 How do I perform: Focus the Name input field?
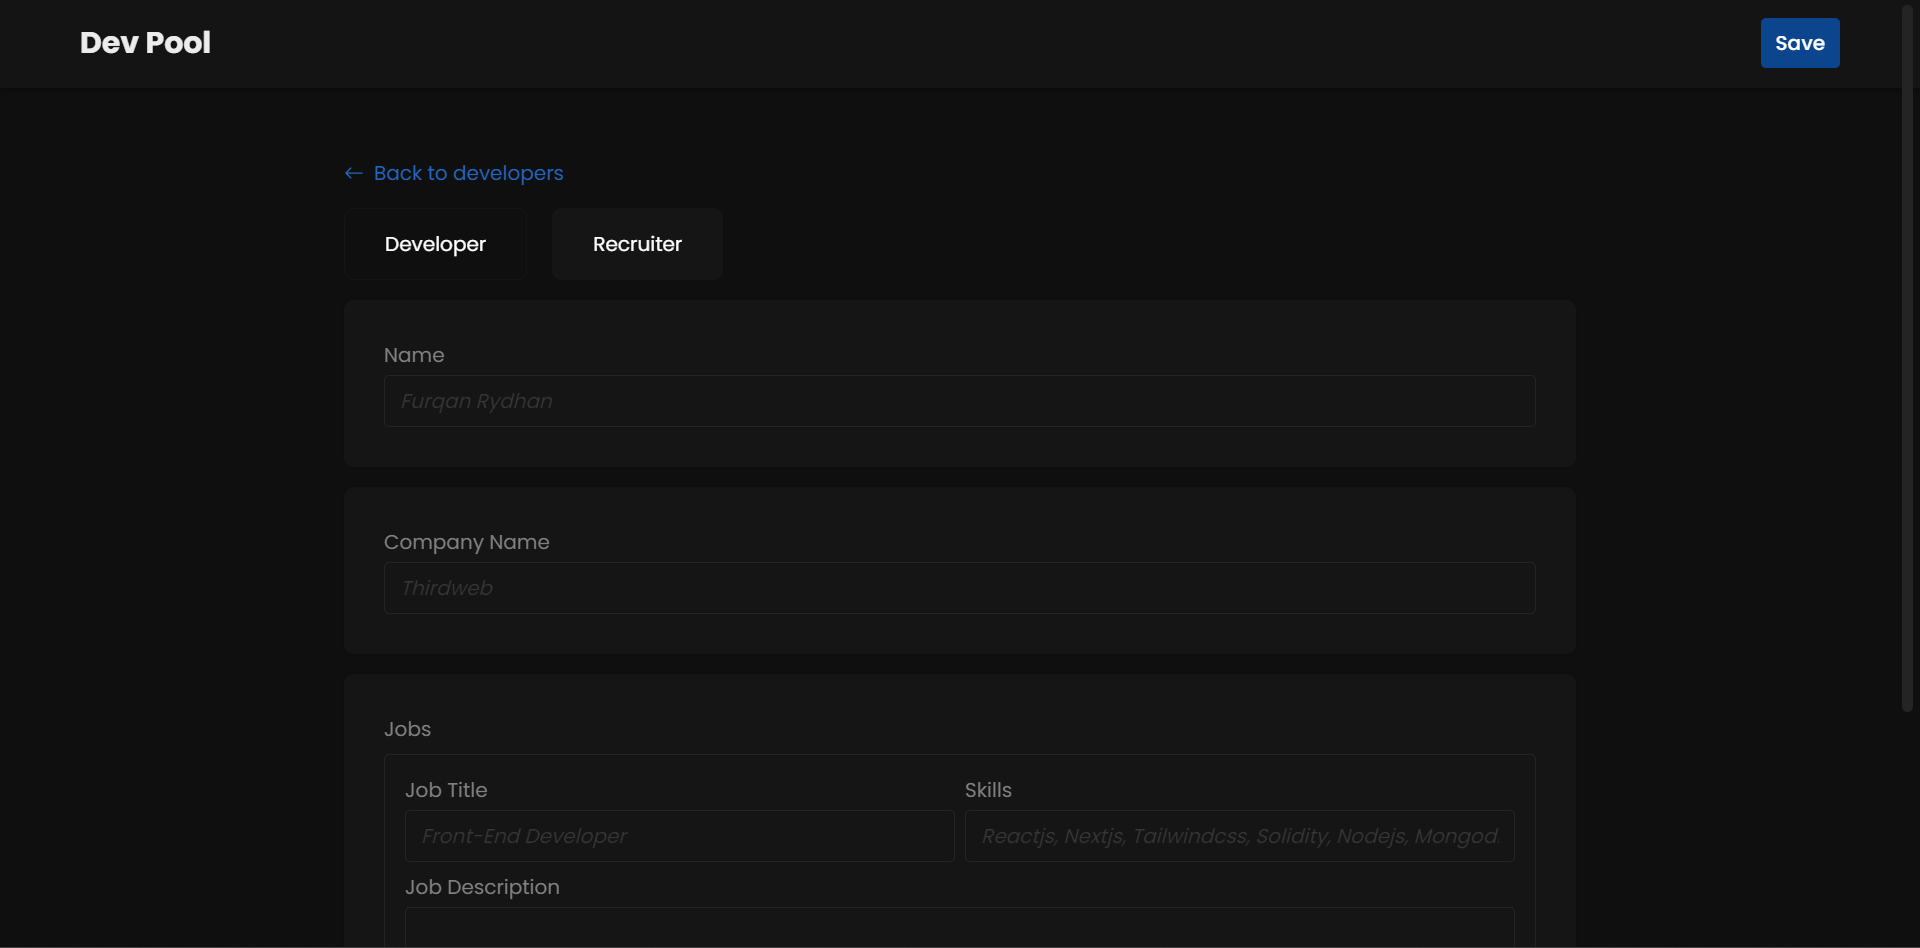960,401
